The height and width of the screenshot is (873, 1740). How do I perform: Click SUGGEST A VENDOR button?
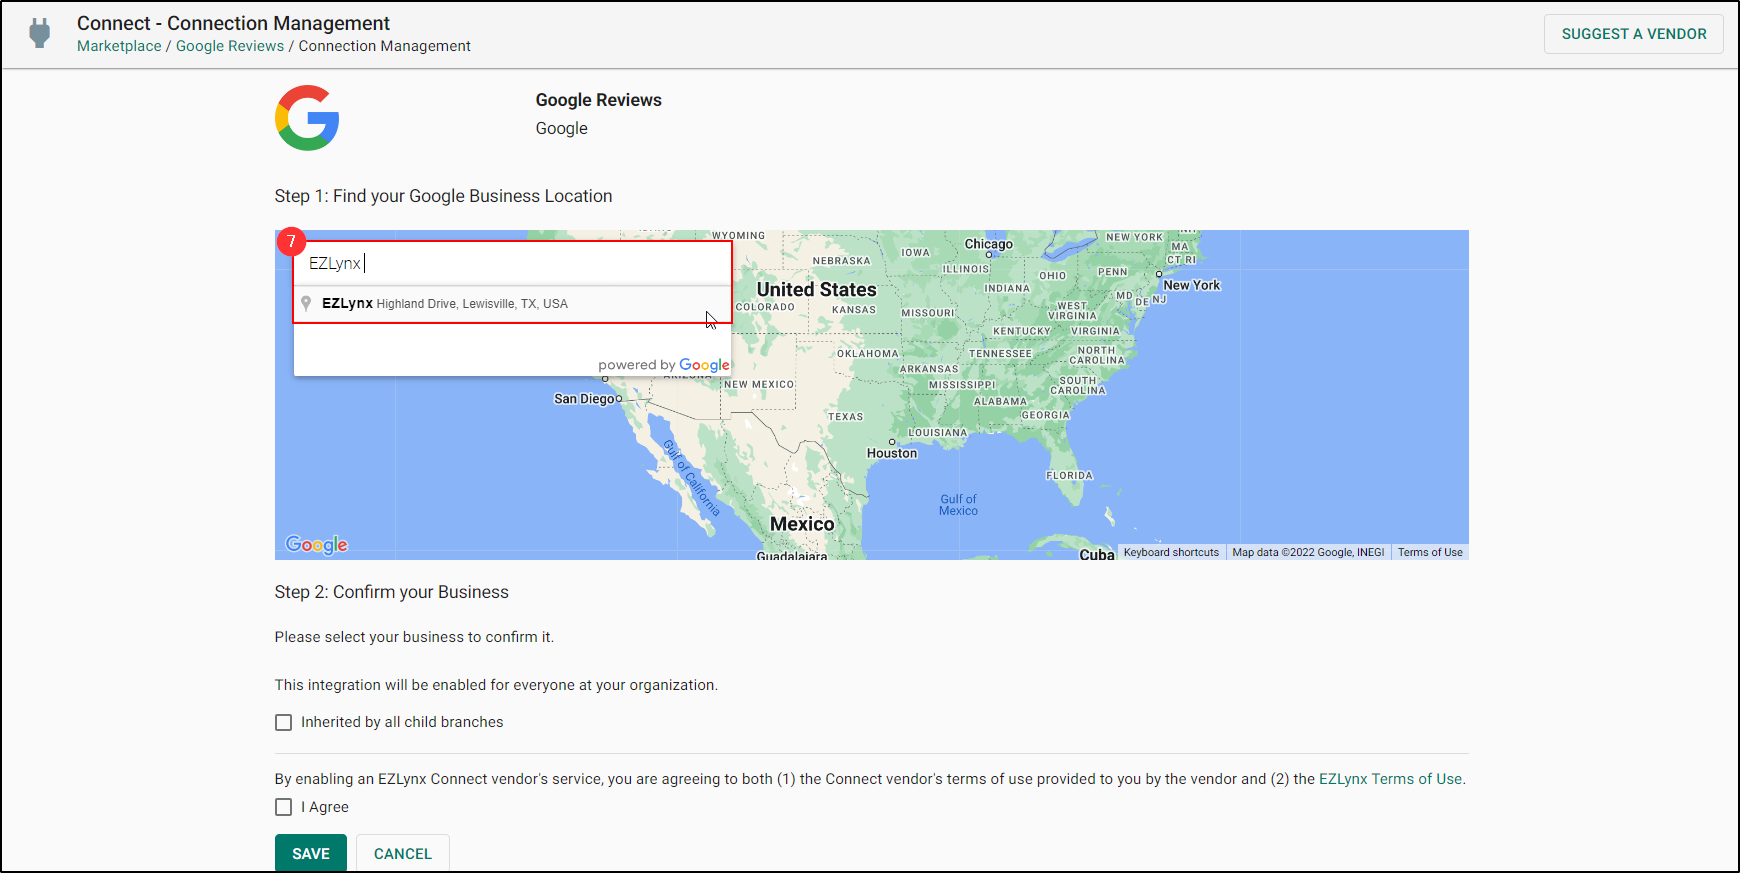coord(1634,34)
